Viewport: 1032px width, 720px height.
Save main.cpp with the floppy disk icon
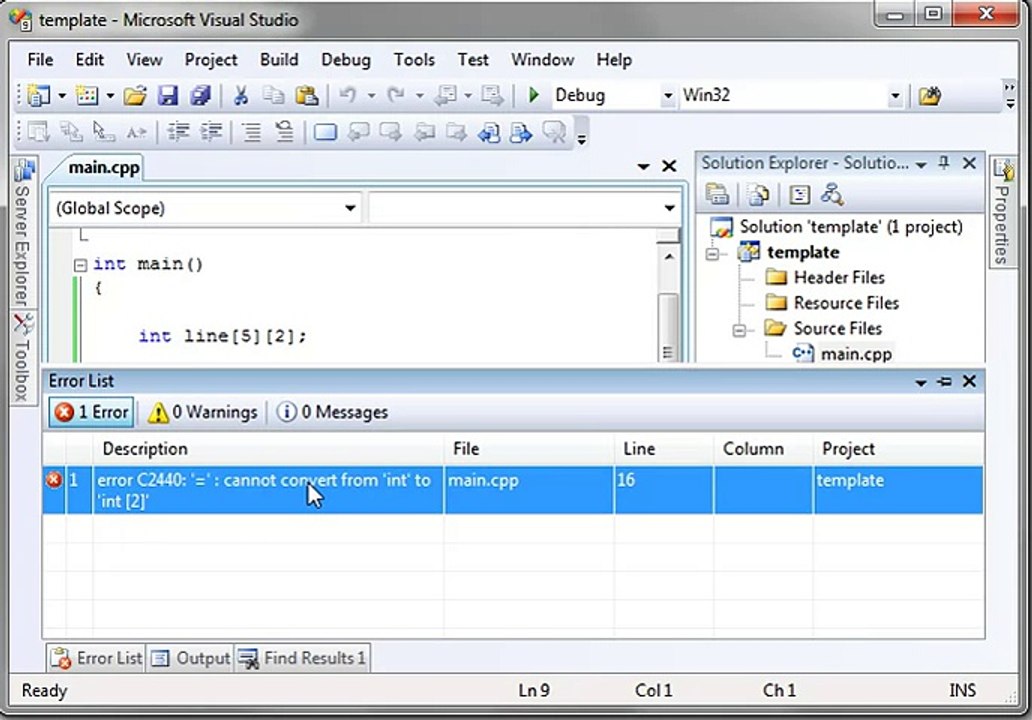click(168, 96)
